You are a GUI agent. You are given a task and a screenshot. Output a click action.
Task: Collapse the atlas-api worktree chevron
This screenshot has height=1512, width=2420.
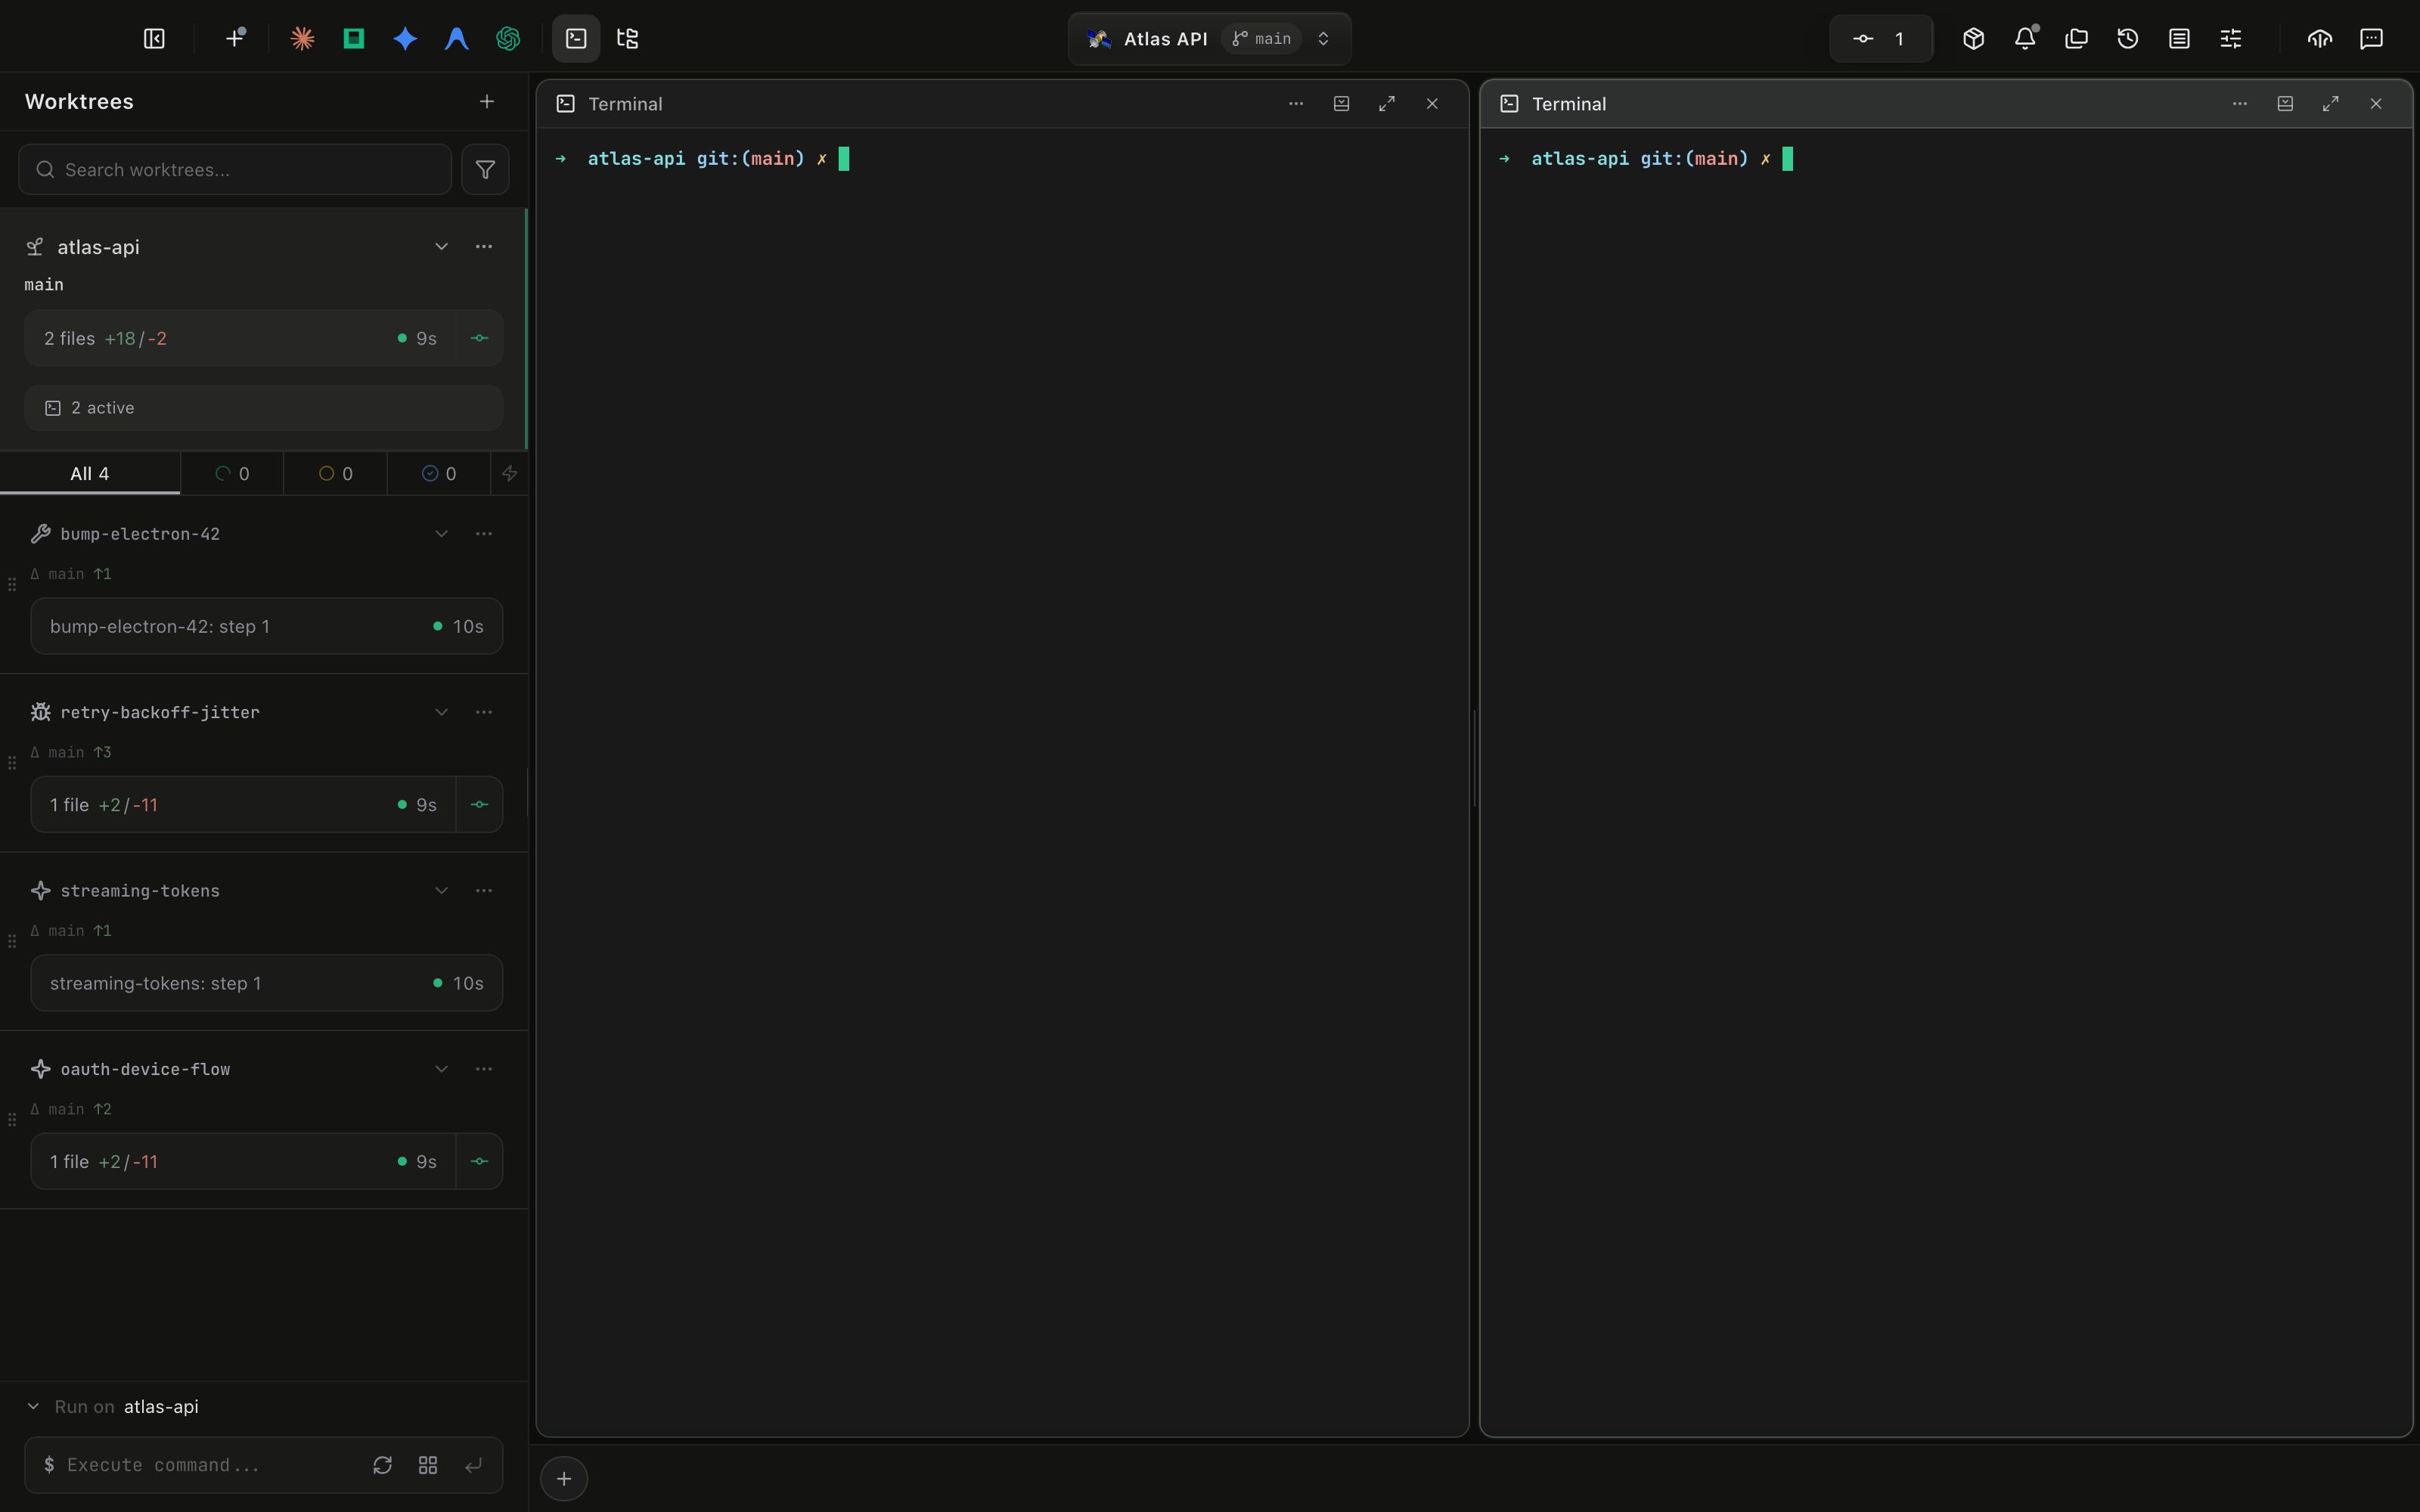click(x=441, y=246)
